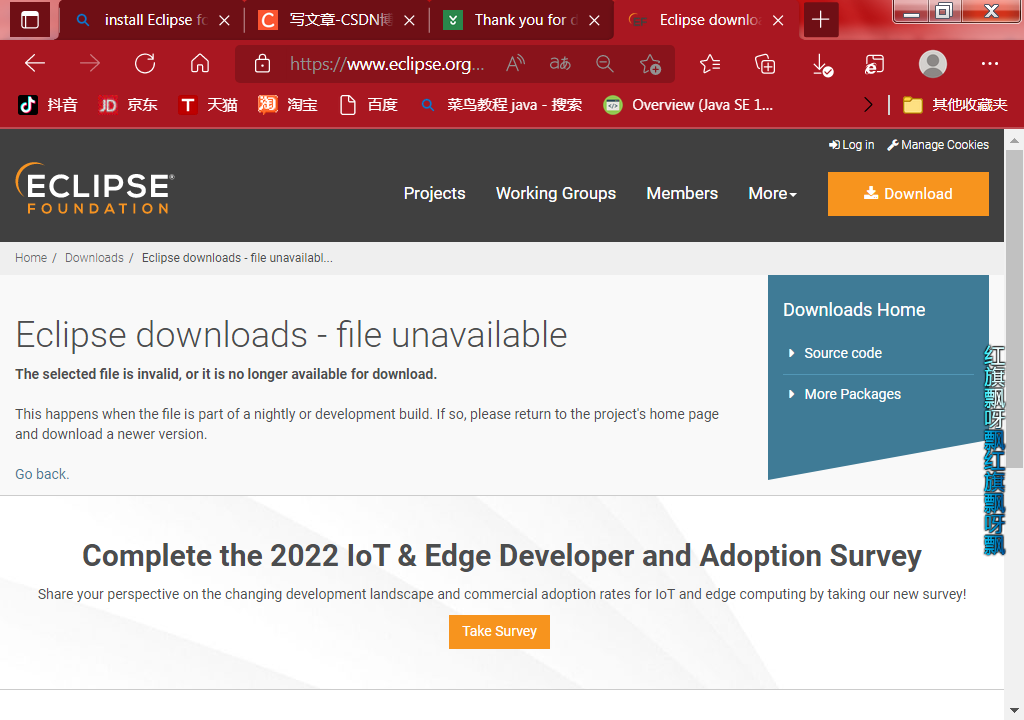Open the 京东 bookmark
The image size is (1024, 720).
click(128, 105)
